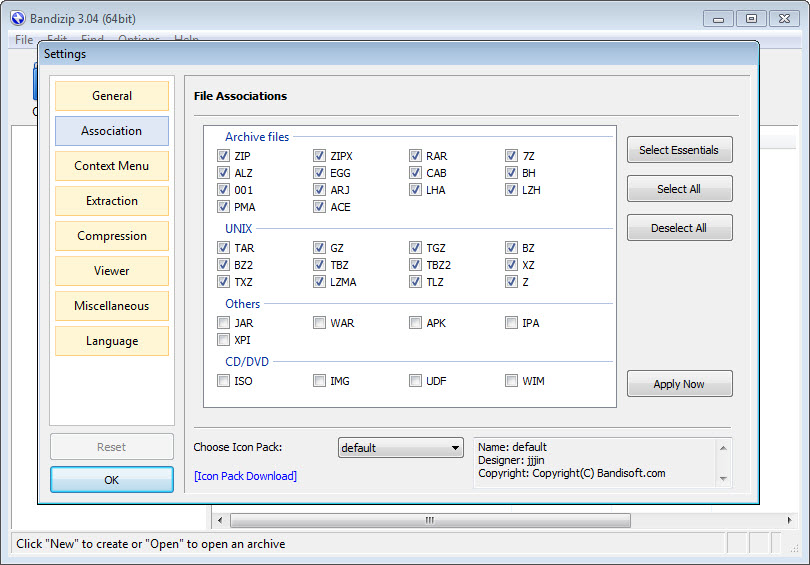The image size is (810, 565).
Task: Toggle the 001 checkbox
Action: (223, 190)
